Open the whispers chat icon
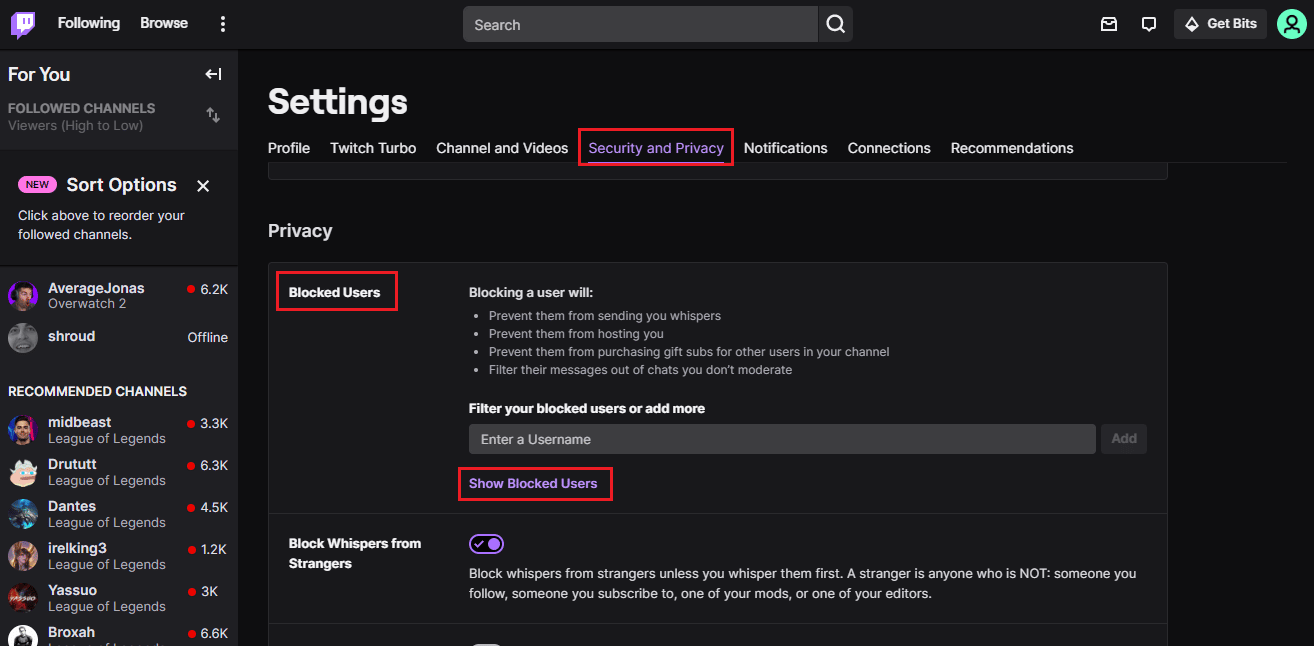 1149,24
